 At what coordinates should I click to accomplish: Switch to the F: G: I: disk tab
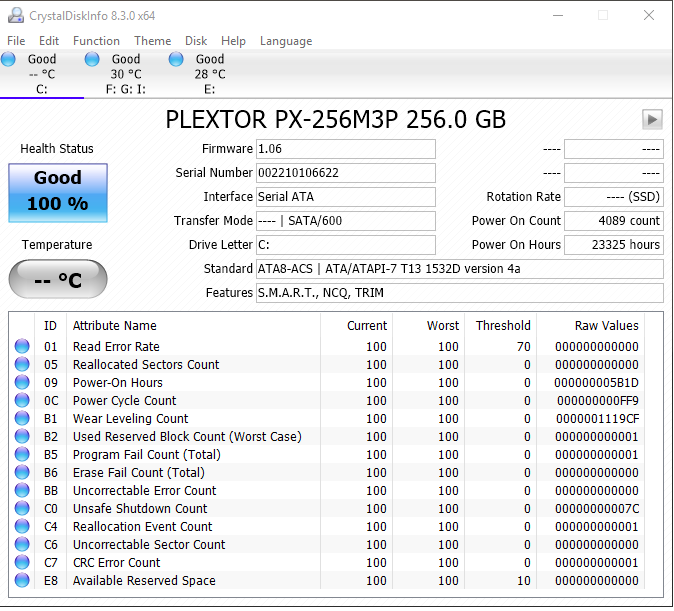[126, 74]
